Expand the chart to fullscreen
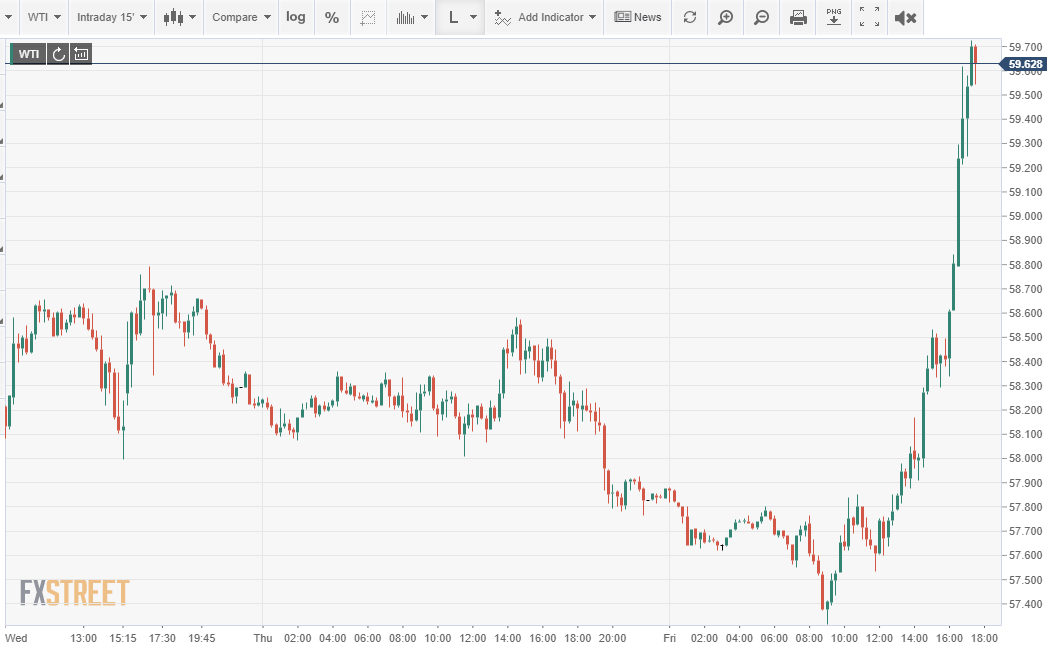The height and width of the screenshot is (659, 1059). pyautogui.click(x=869, y=18)
